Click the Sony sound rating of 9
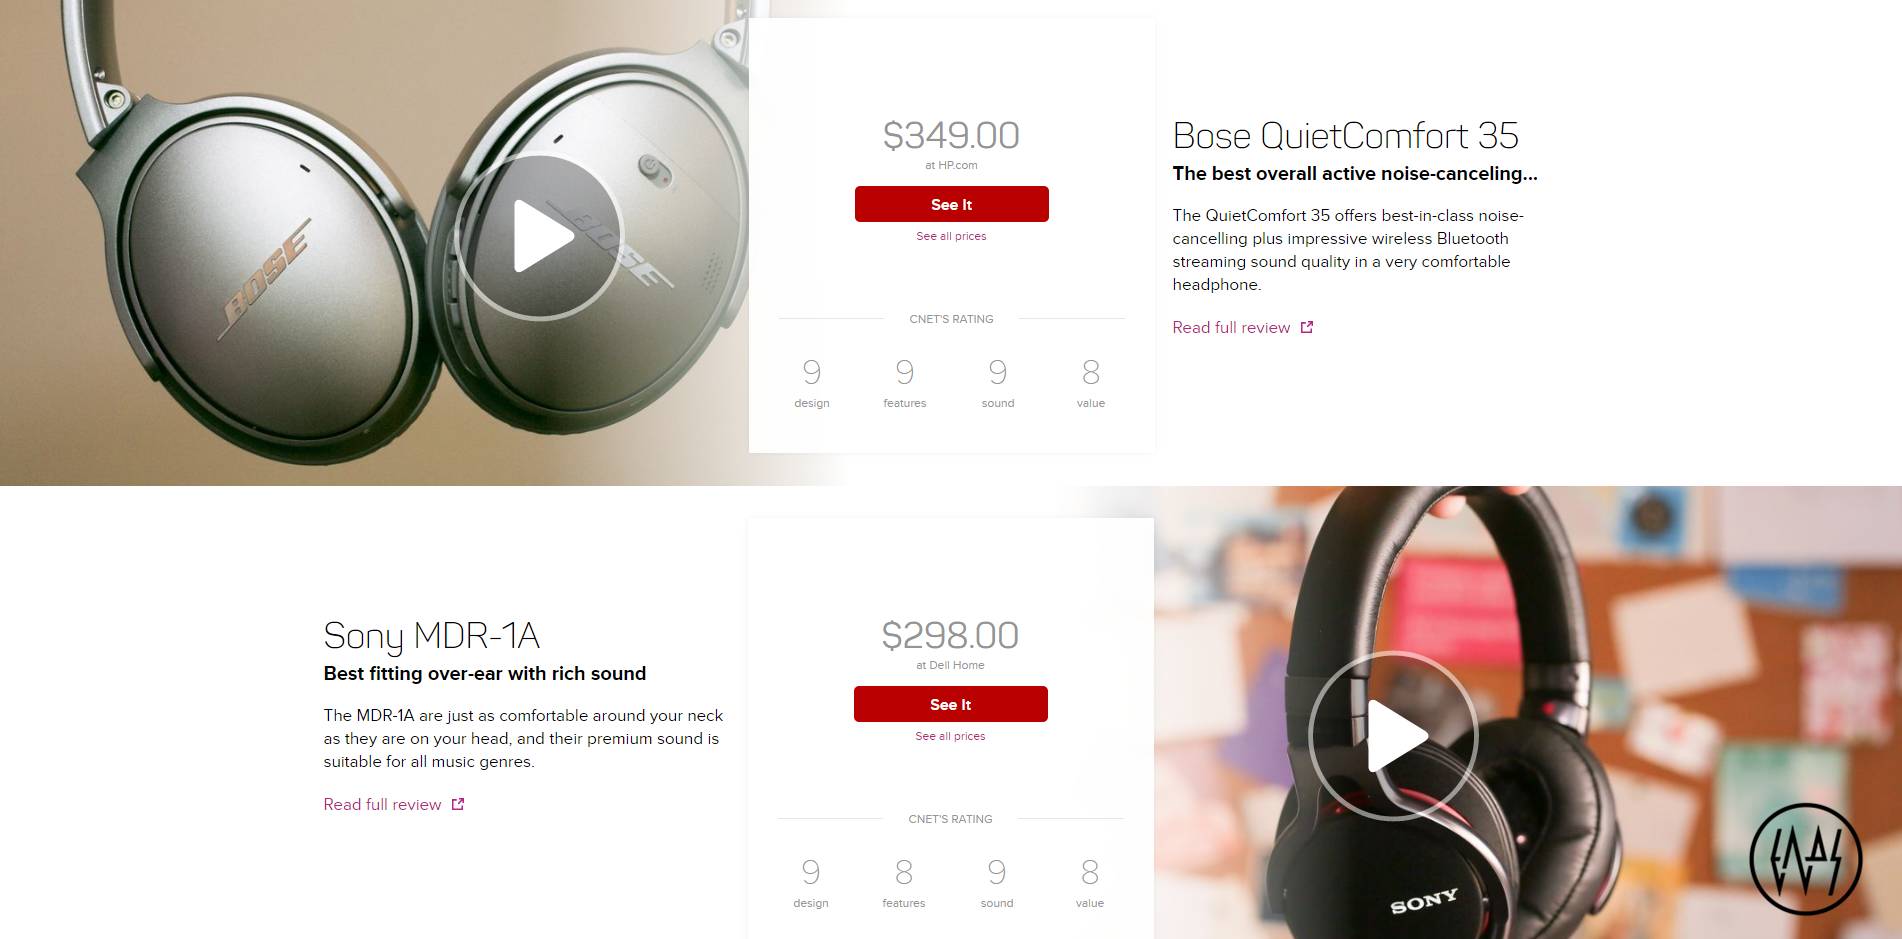The image size is (1902, 939). point(997,872)
